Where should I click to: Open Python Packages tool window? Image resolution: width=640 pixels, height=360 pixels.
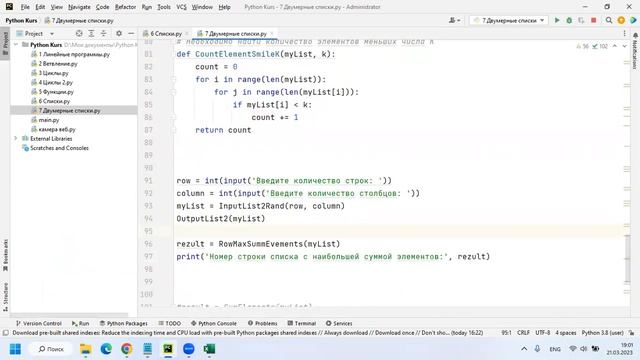[124, 323]
